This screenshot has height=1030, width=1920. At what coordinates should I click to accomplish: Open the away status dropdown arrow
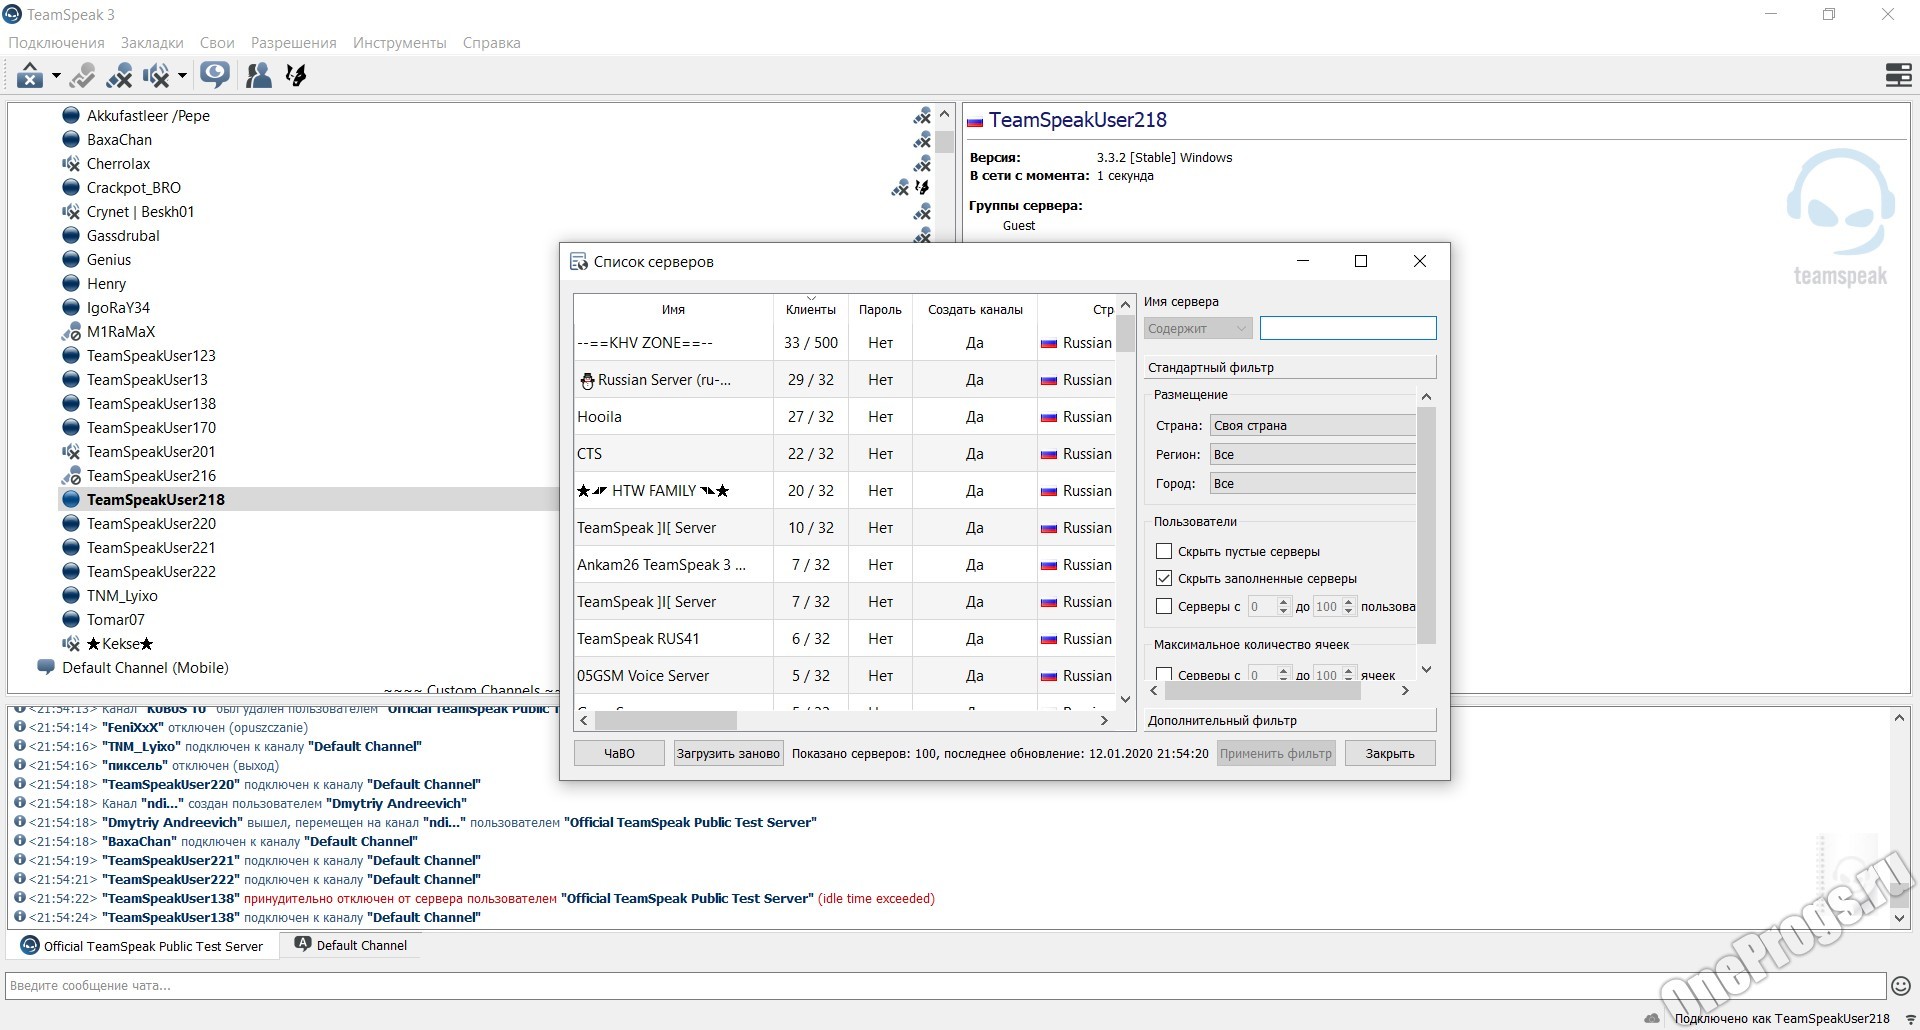click(56, 76)
